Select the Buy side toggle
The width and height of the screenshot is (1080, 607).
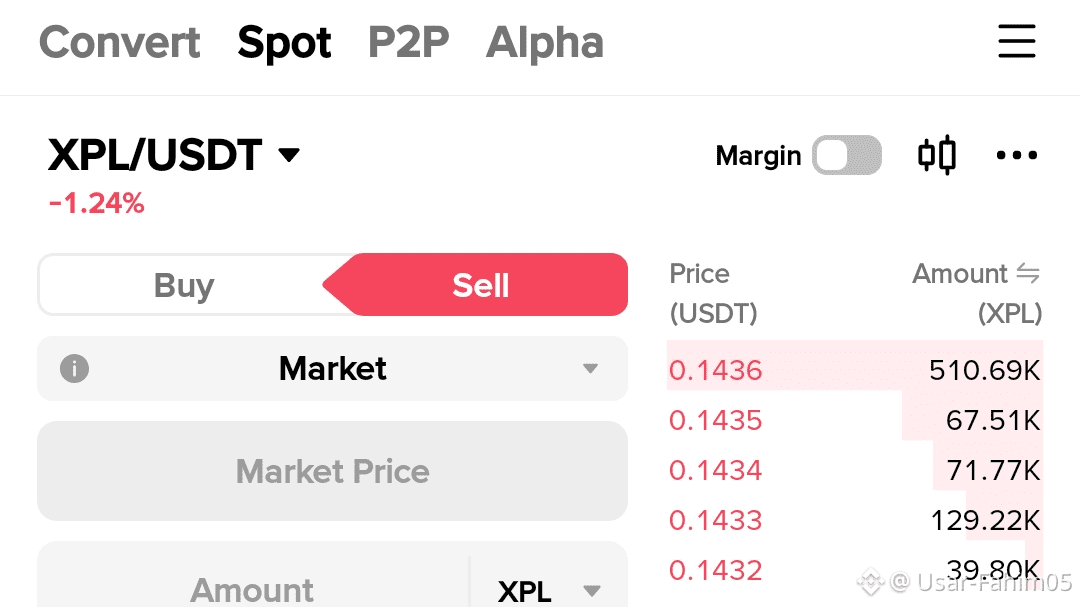pos(184,286)
